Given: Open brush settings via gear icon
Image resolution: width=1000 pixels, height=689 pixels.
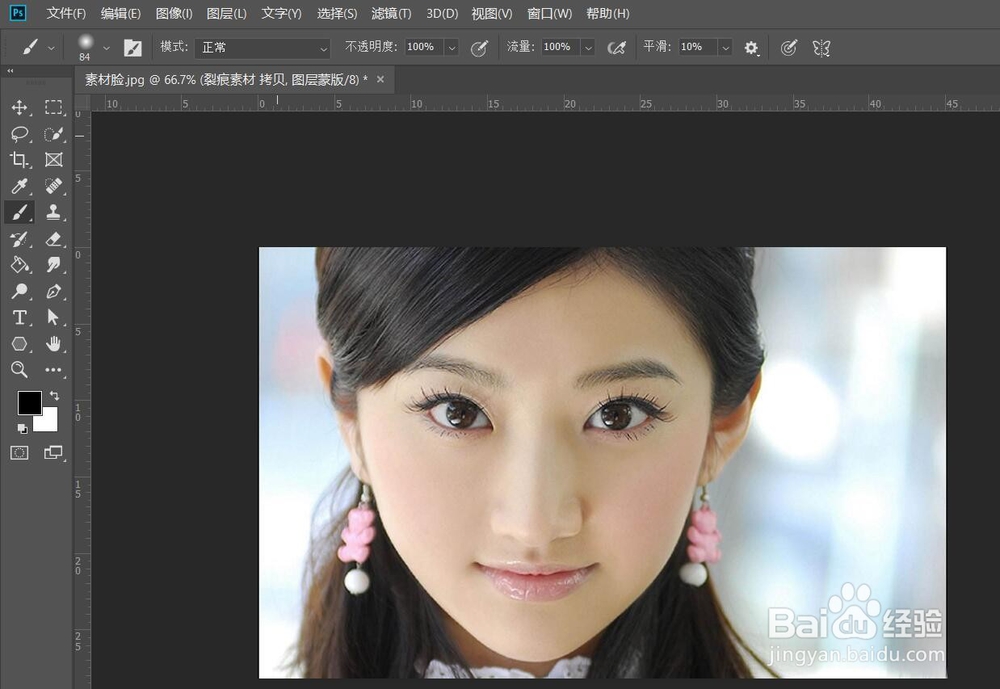Looking at the screenshot, I should (751, 47).
